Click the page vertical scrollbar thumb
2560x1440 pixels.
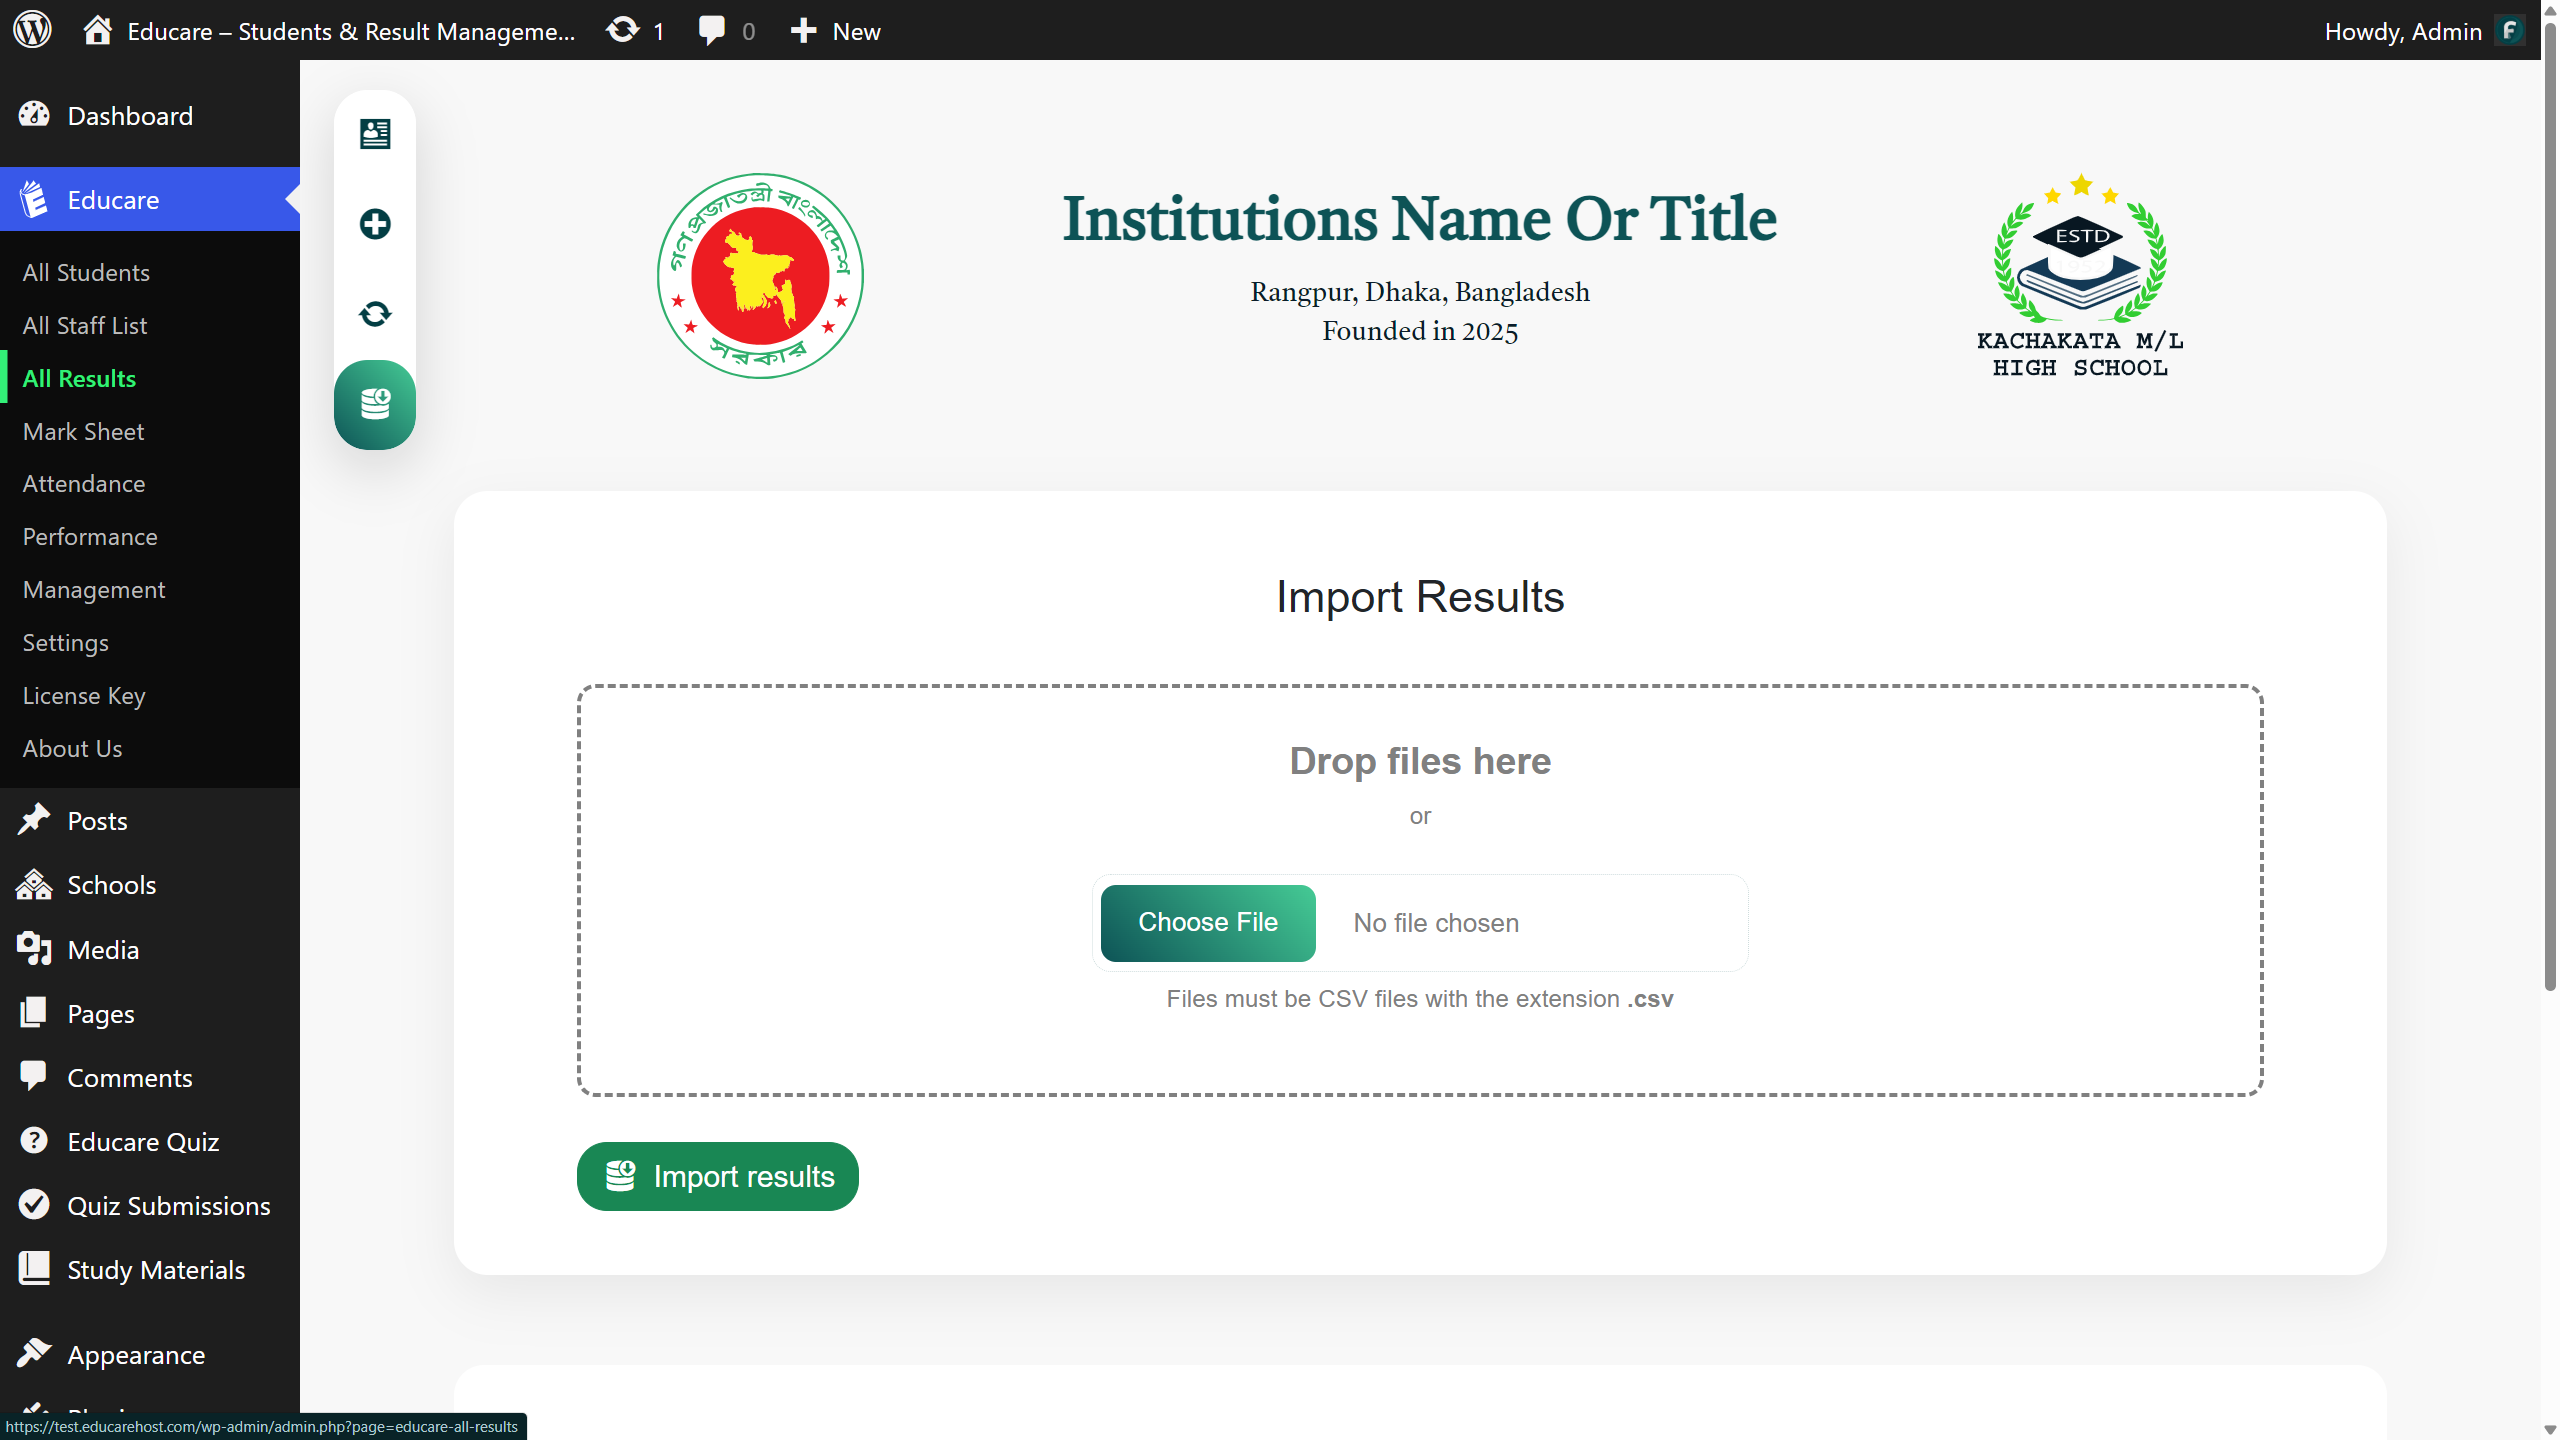point(2550,505)
